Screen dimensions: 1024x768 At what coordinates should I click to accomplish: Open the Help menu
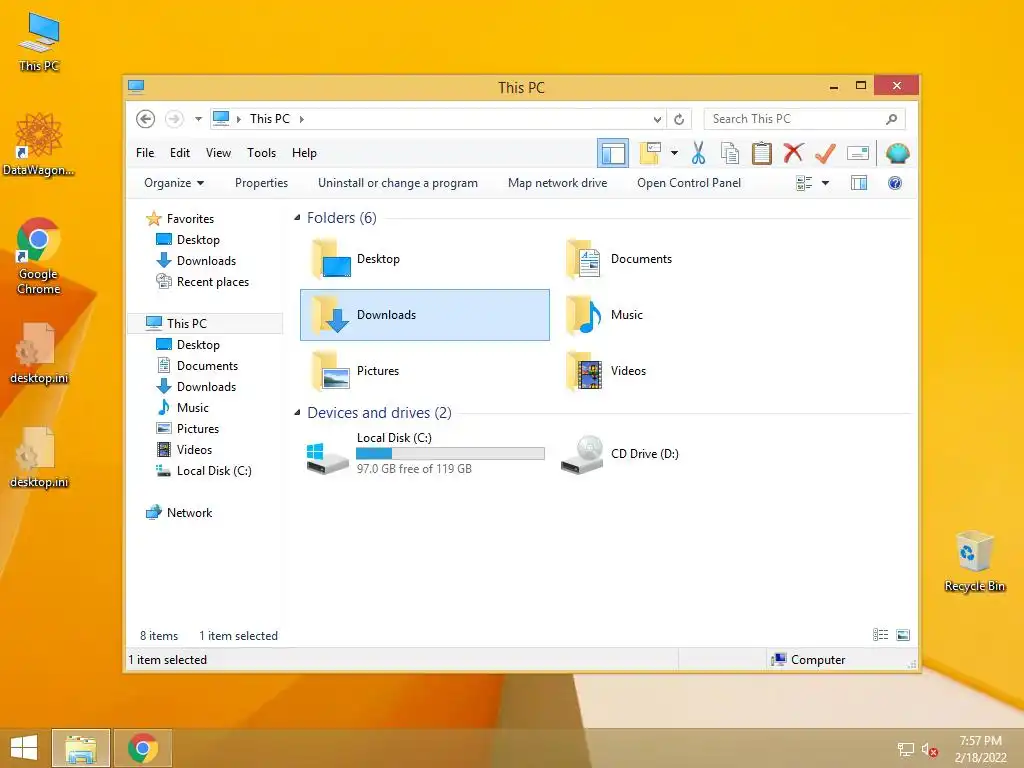[304, 153]
